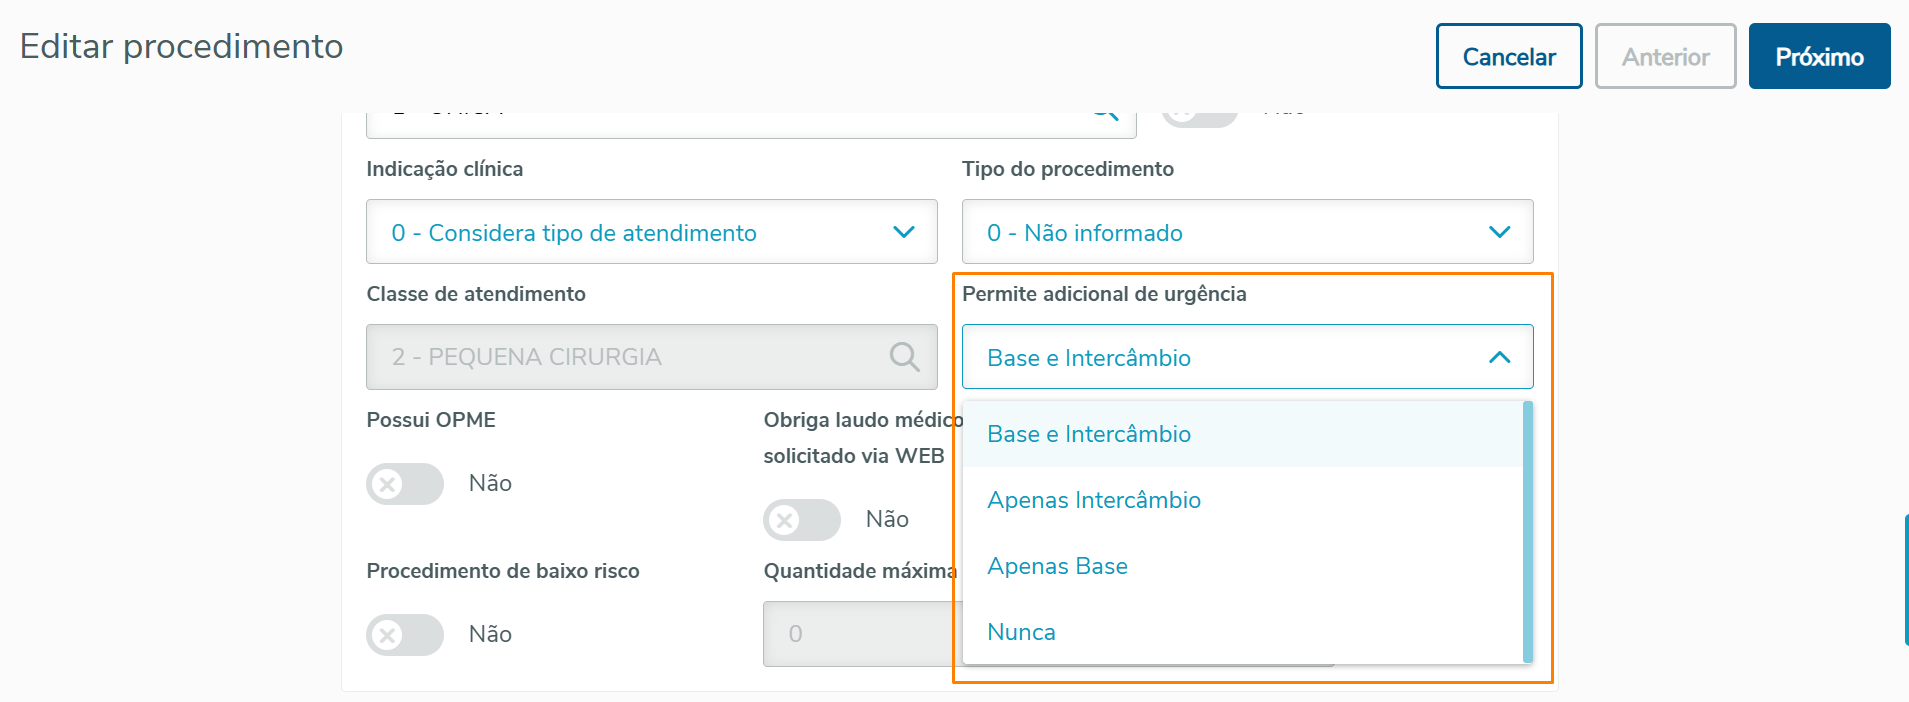
Task: Select the highlighted Base e Intercâmbio option
Action: 1089,434
